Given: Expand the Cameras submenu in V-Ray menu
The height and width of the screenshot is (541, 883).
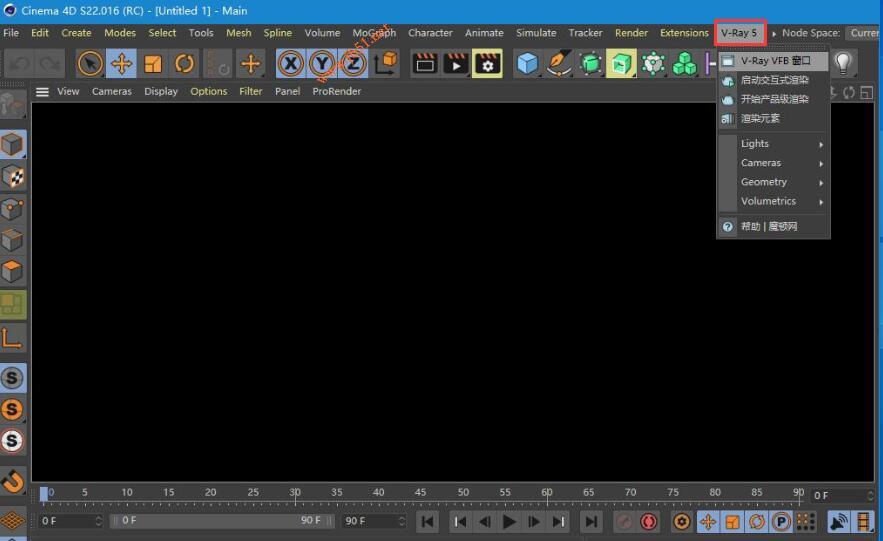Looking at the screenshot, I should click(x=773, y=163).
